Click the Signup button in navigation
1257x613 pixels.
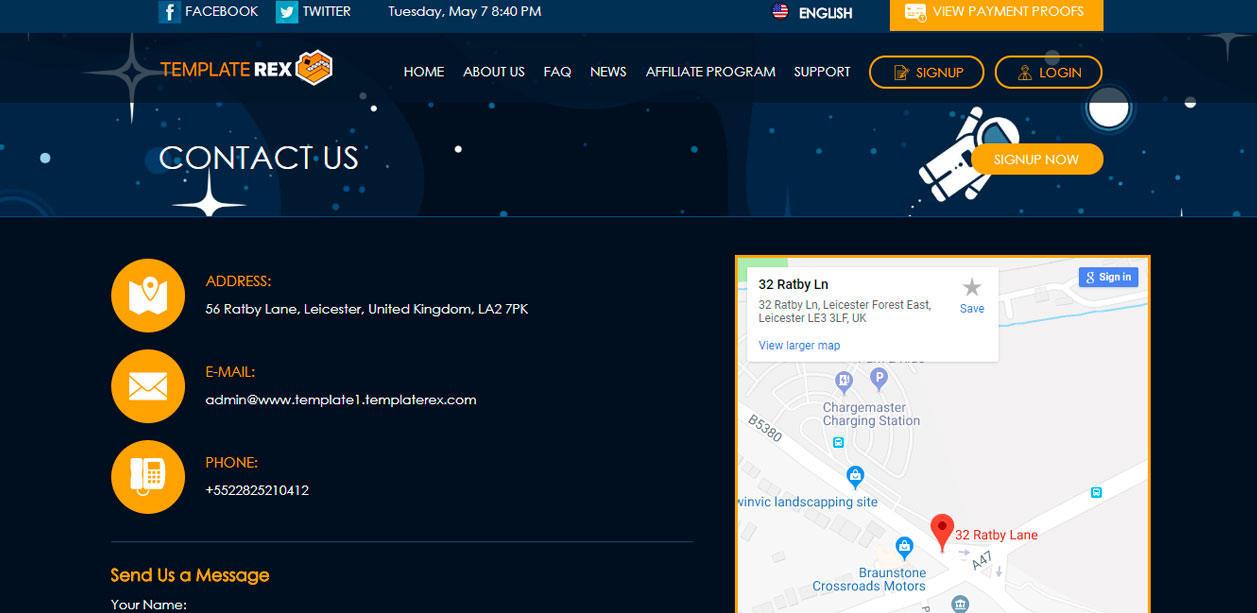[927, 72]
